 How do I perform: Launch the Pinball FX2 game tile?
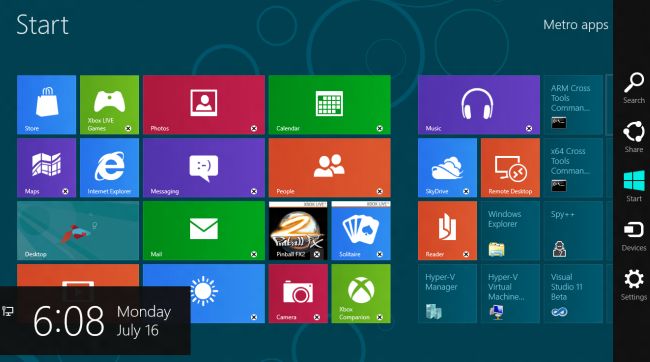pyautogui.click(x=298, y=231)
